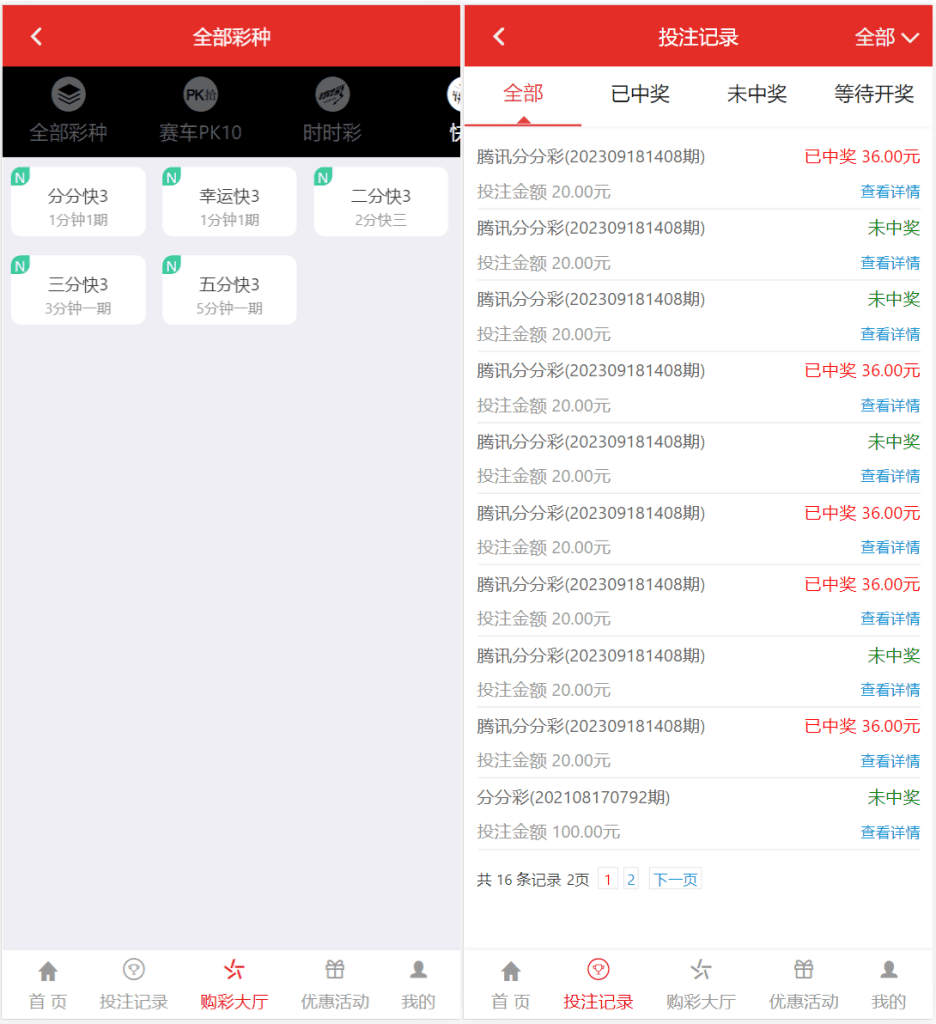
Task: Click the 下一页 pagination link
Action: coord(675,880)
